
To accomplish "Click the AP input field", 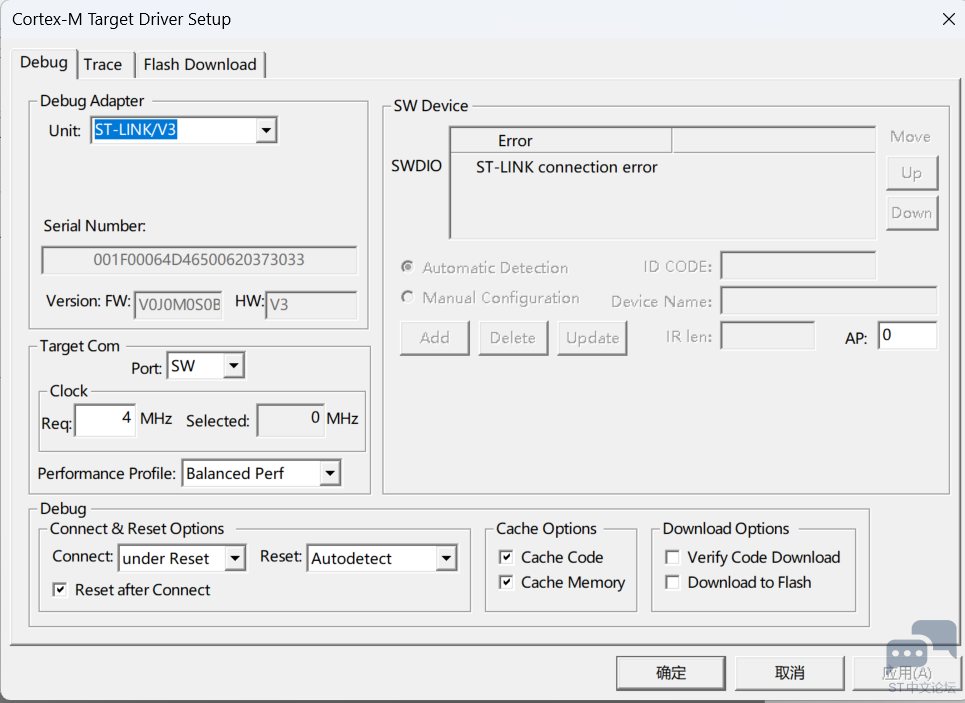I will (908, 335).
